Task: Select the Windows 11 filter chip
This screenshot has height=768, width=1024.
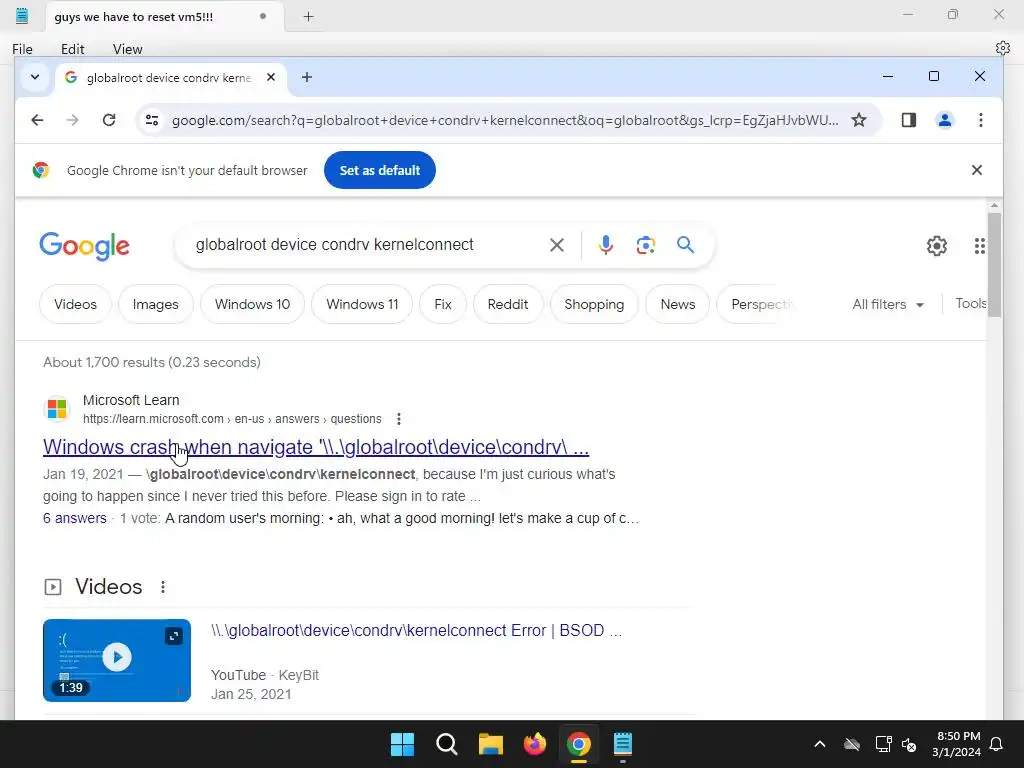Action: [362, 304]
